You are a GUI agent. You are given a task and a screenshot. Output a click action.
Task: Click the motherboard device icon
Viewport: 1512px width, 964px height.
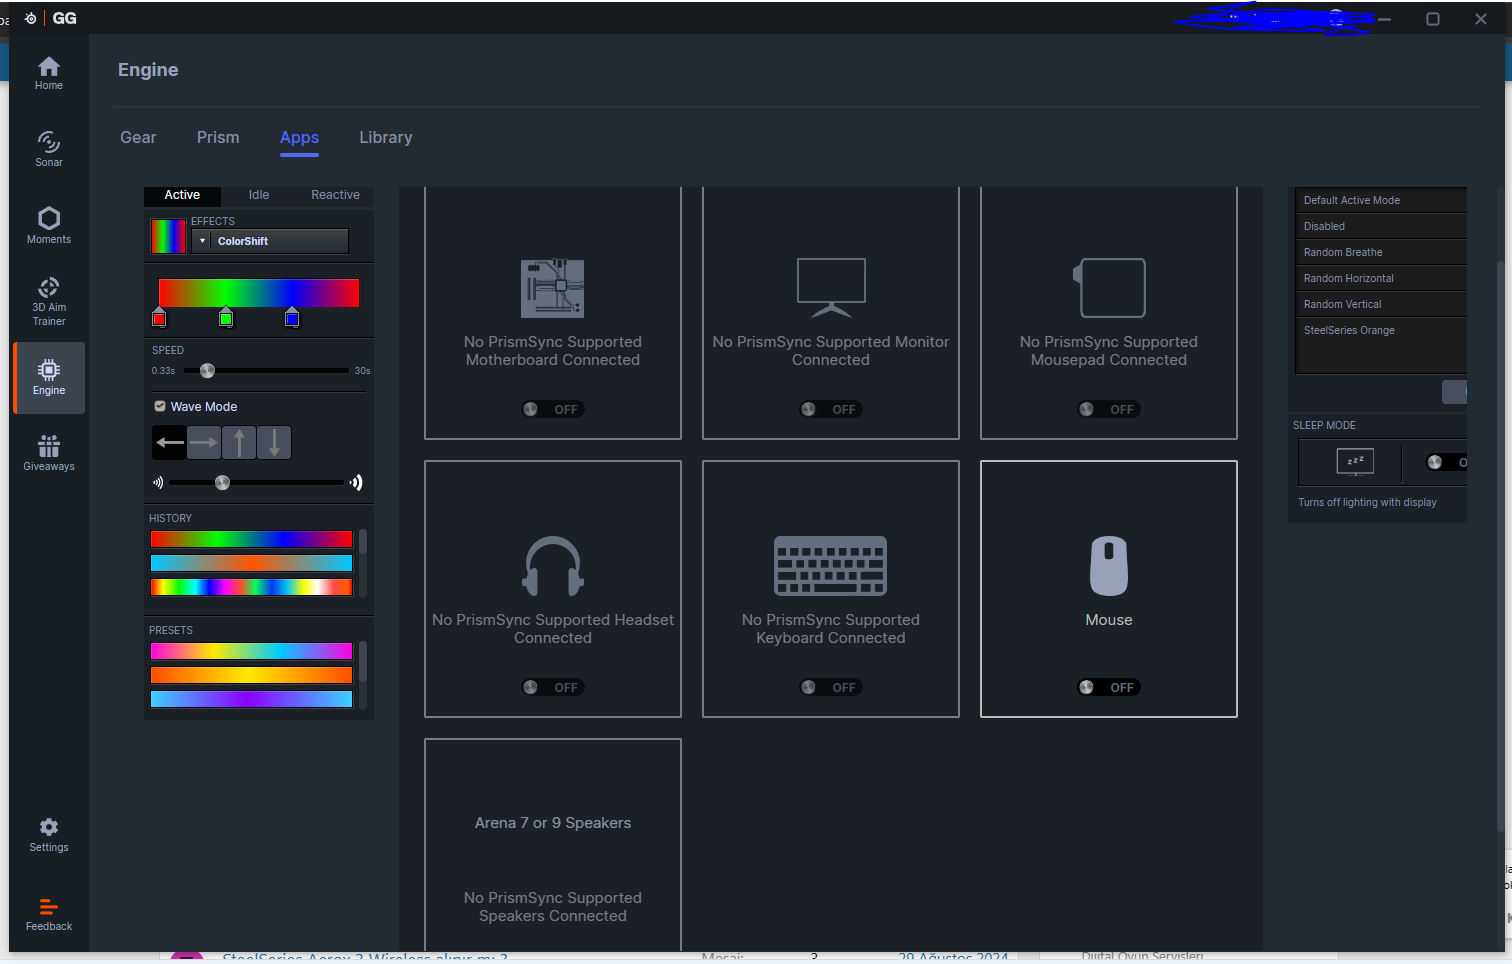(553, 288)
